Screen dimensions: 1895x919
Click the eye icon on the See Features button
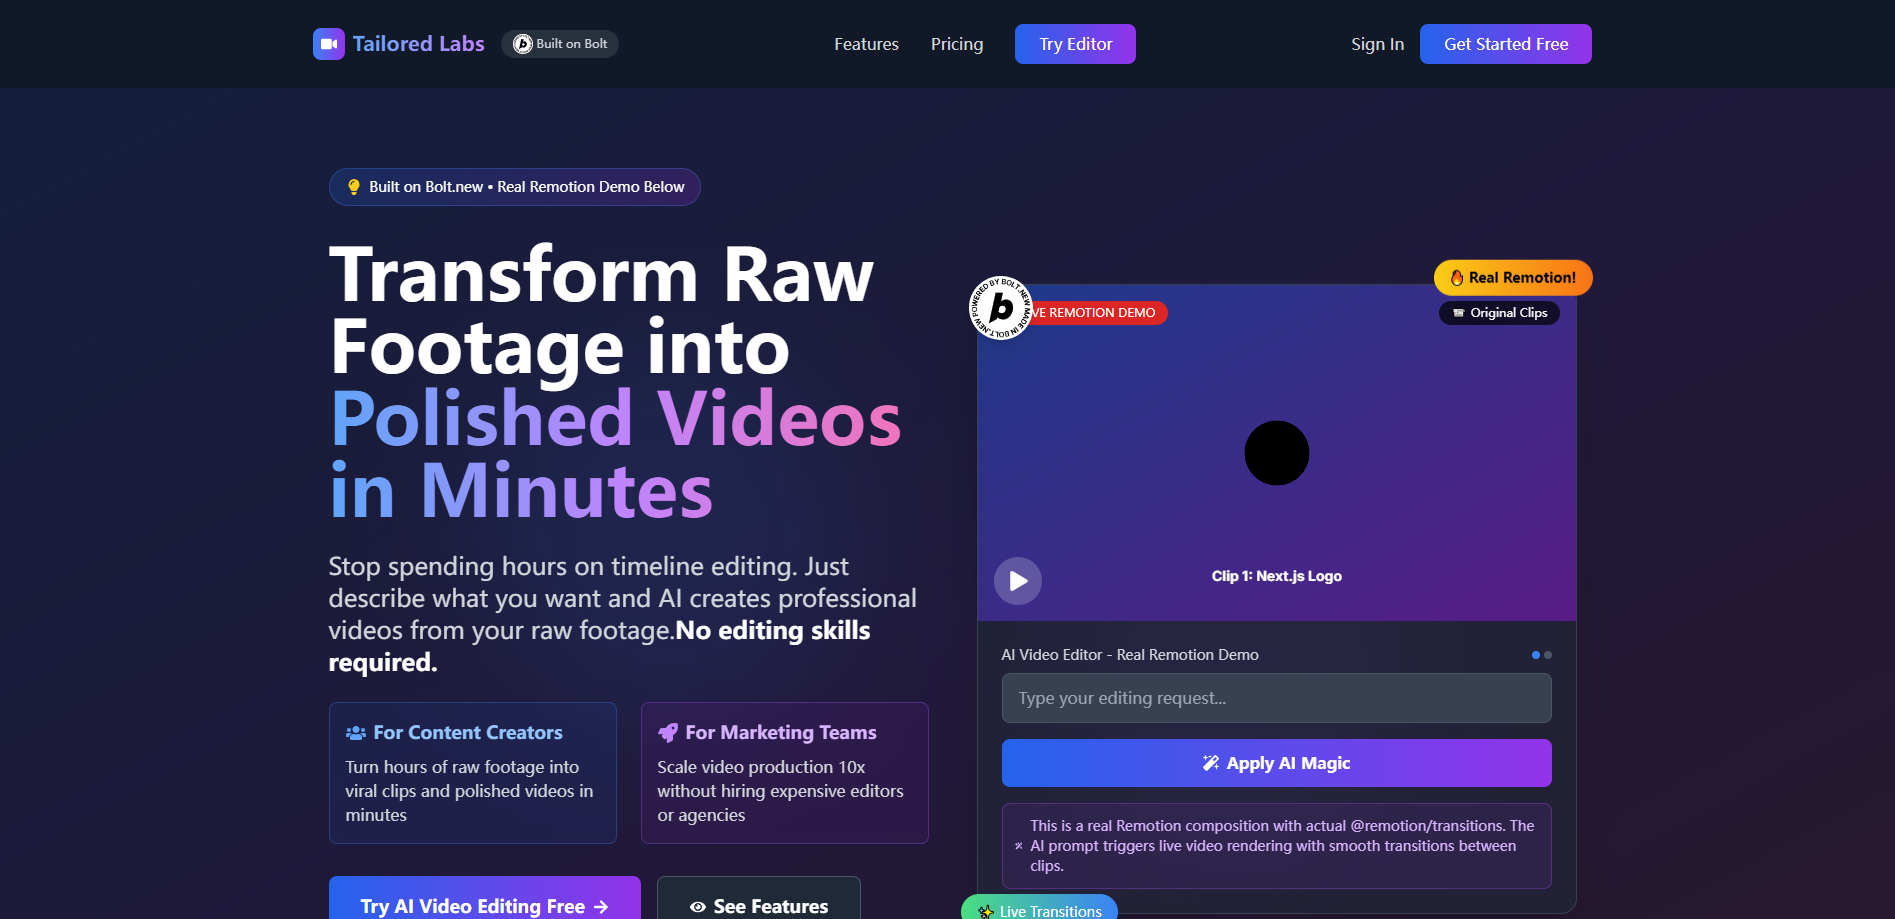[x=698, y=906]
